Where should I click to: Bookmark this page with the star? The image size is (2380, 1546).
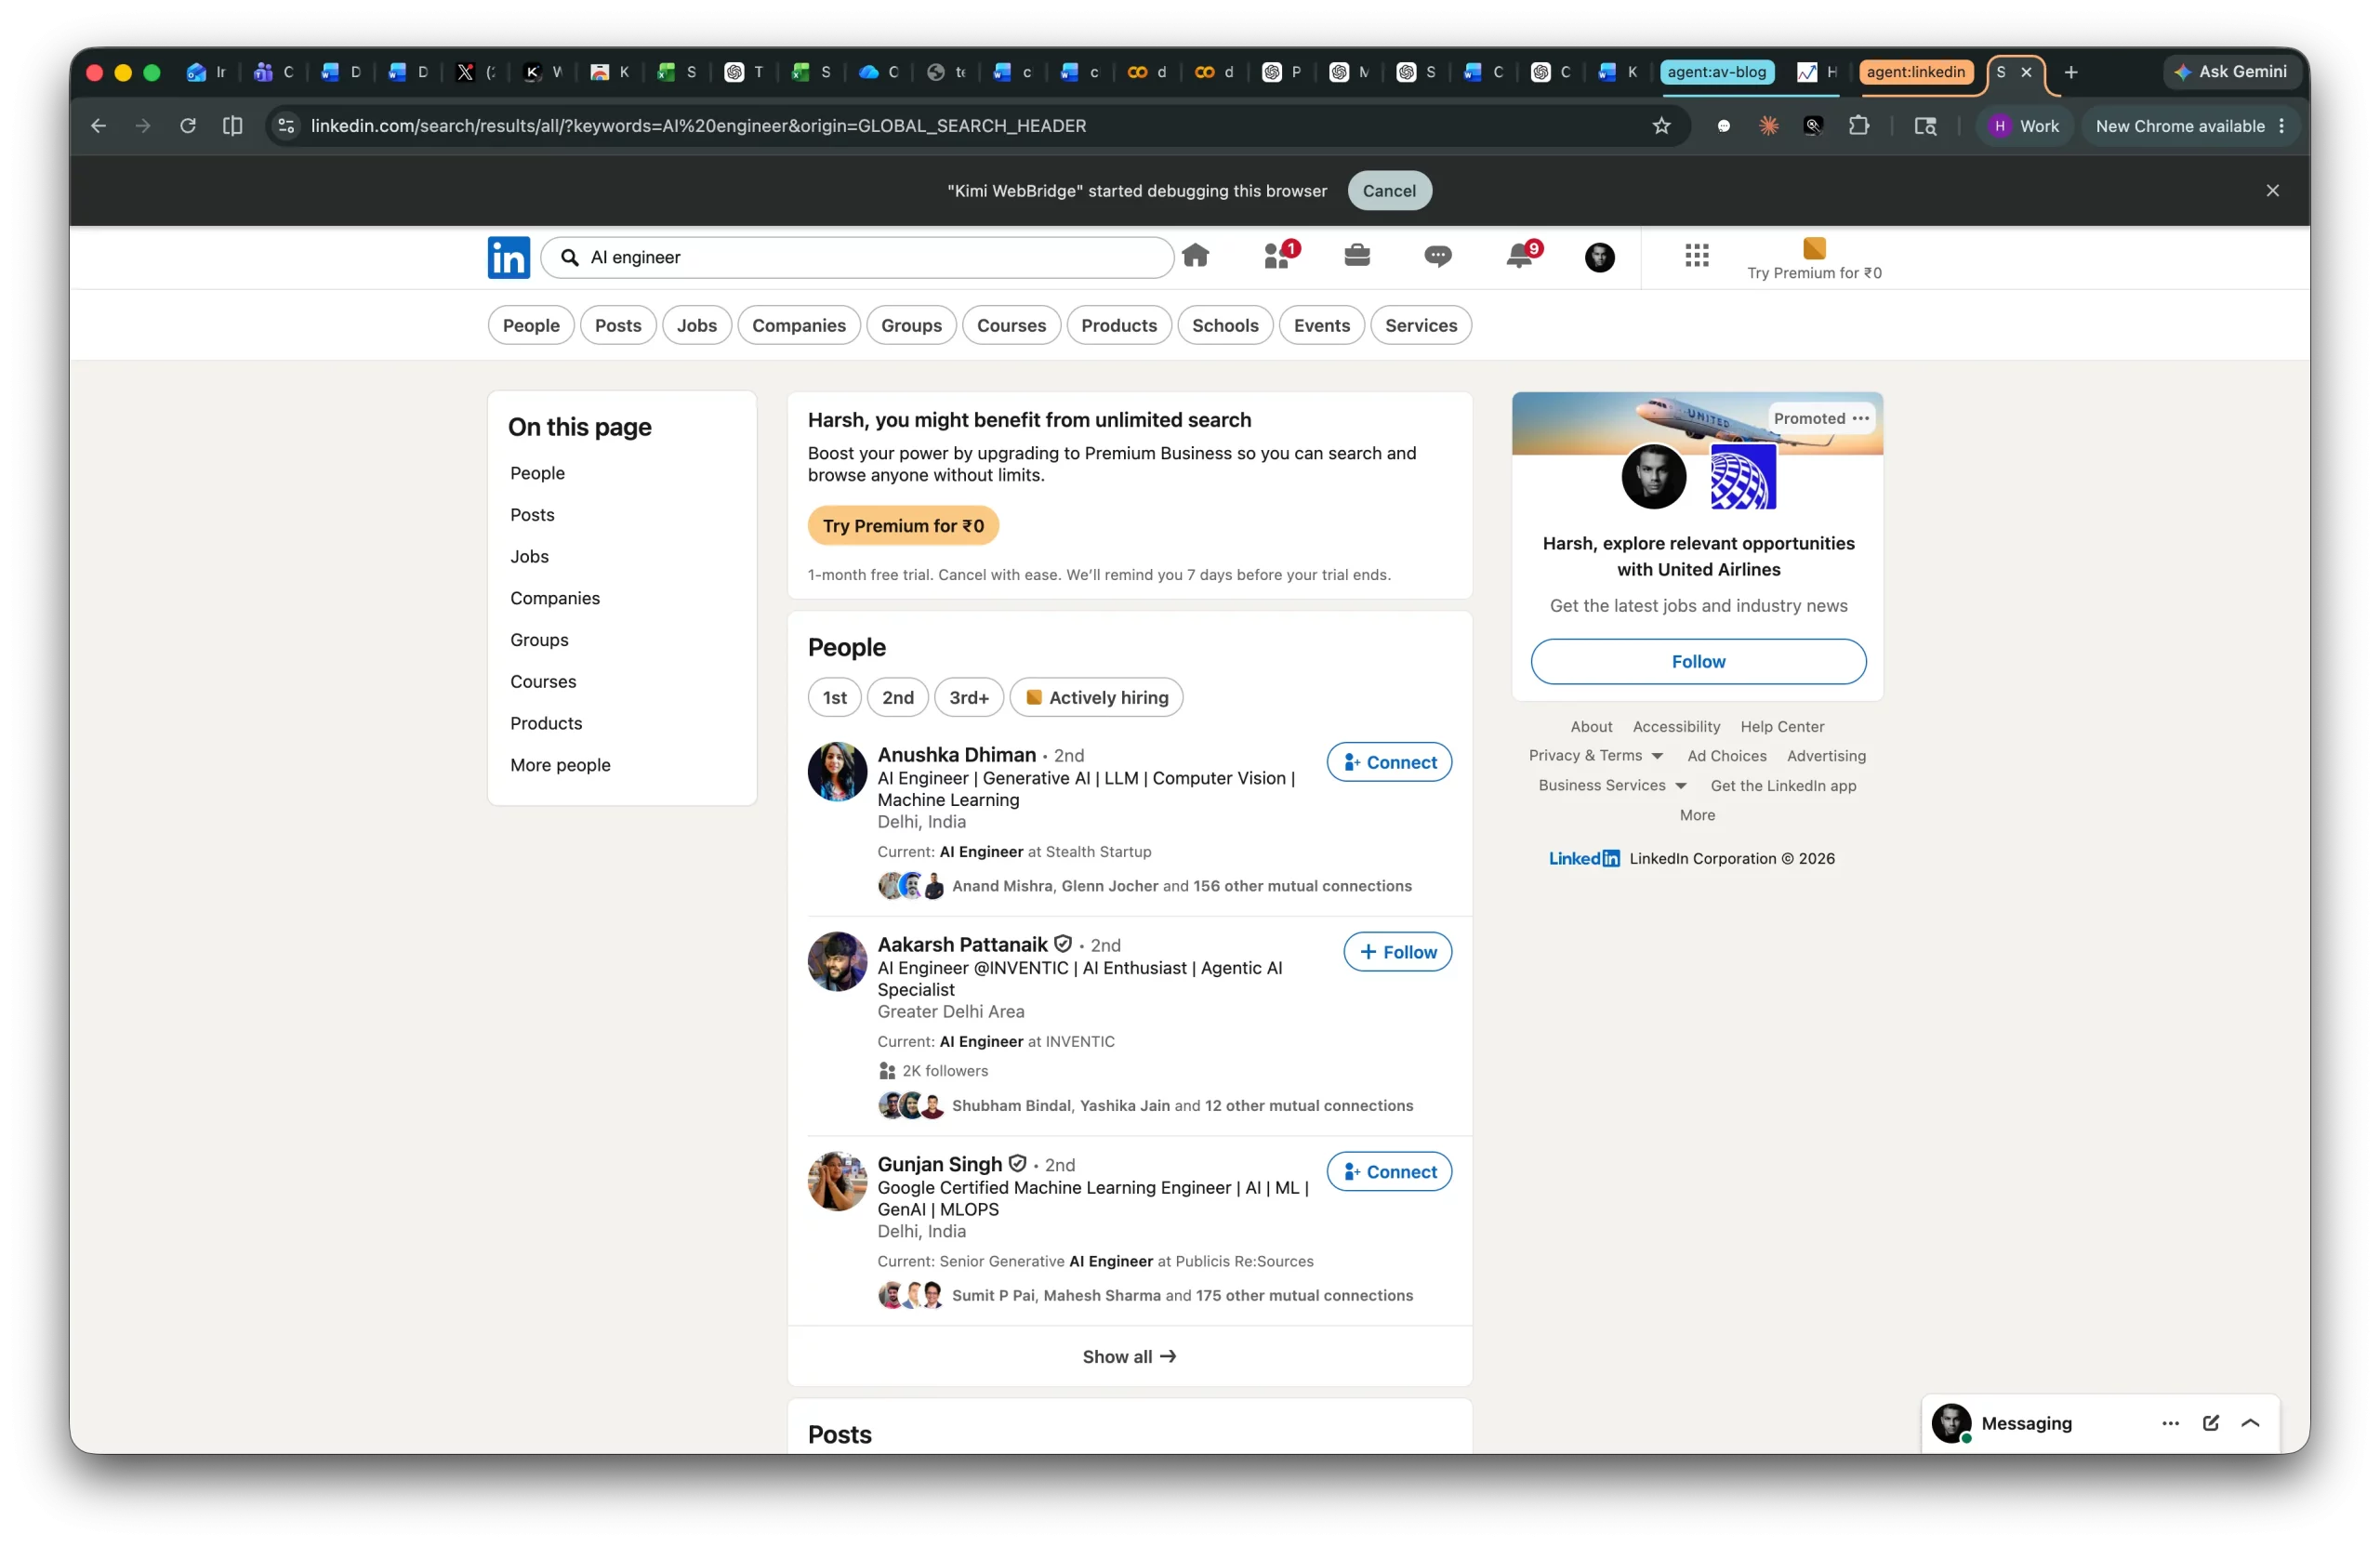point(1661,126)
